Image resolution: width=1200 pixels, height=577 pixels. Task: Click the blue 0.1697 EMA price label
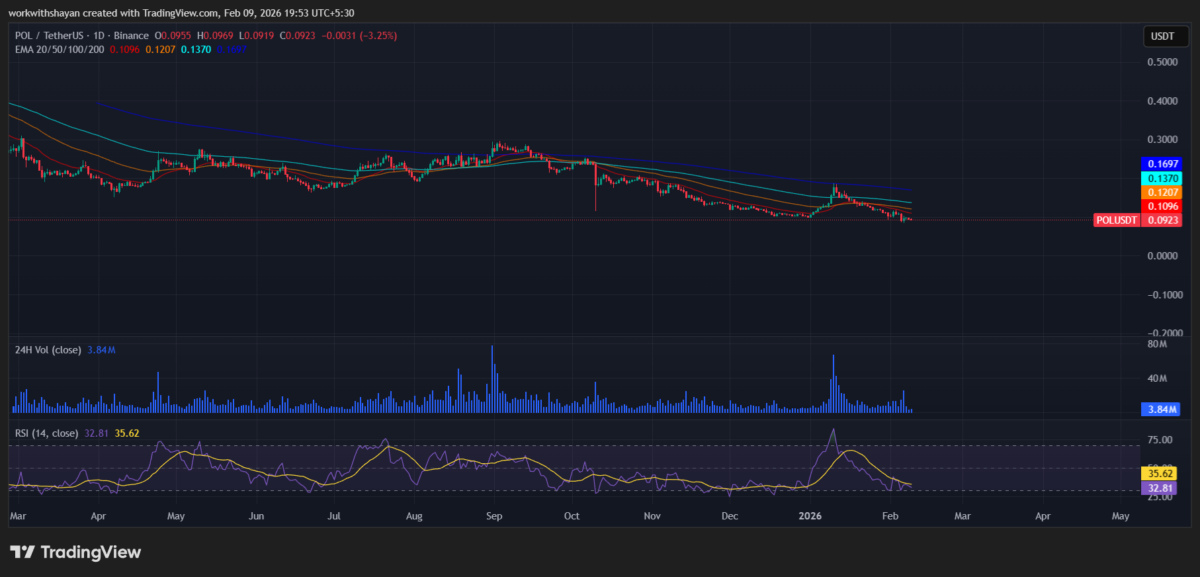pos(1161,162)
